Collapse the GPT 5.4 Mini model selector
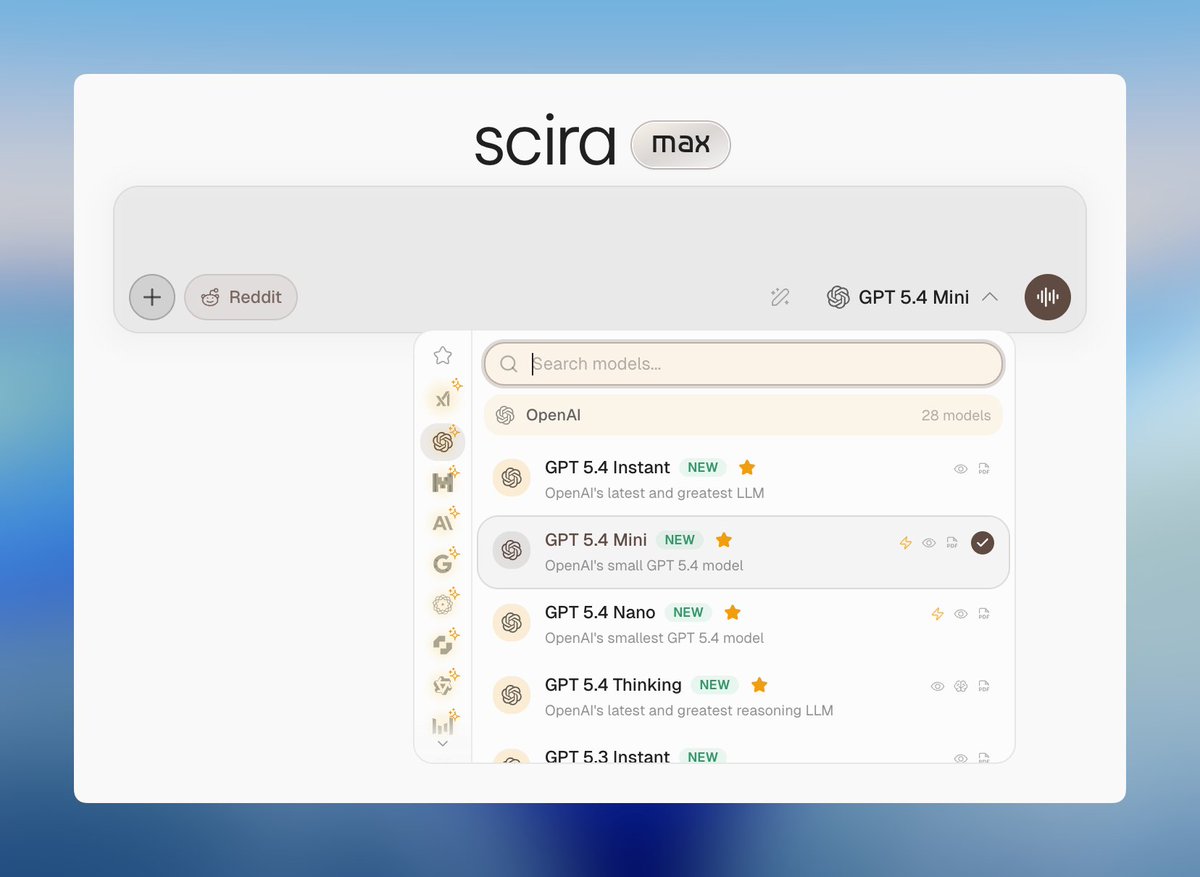The height and width of the screenshot is (877, 1200). click(x=913, y=297)
